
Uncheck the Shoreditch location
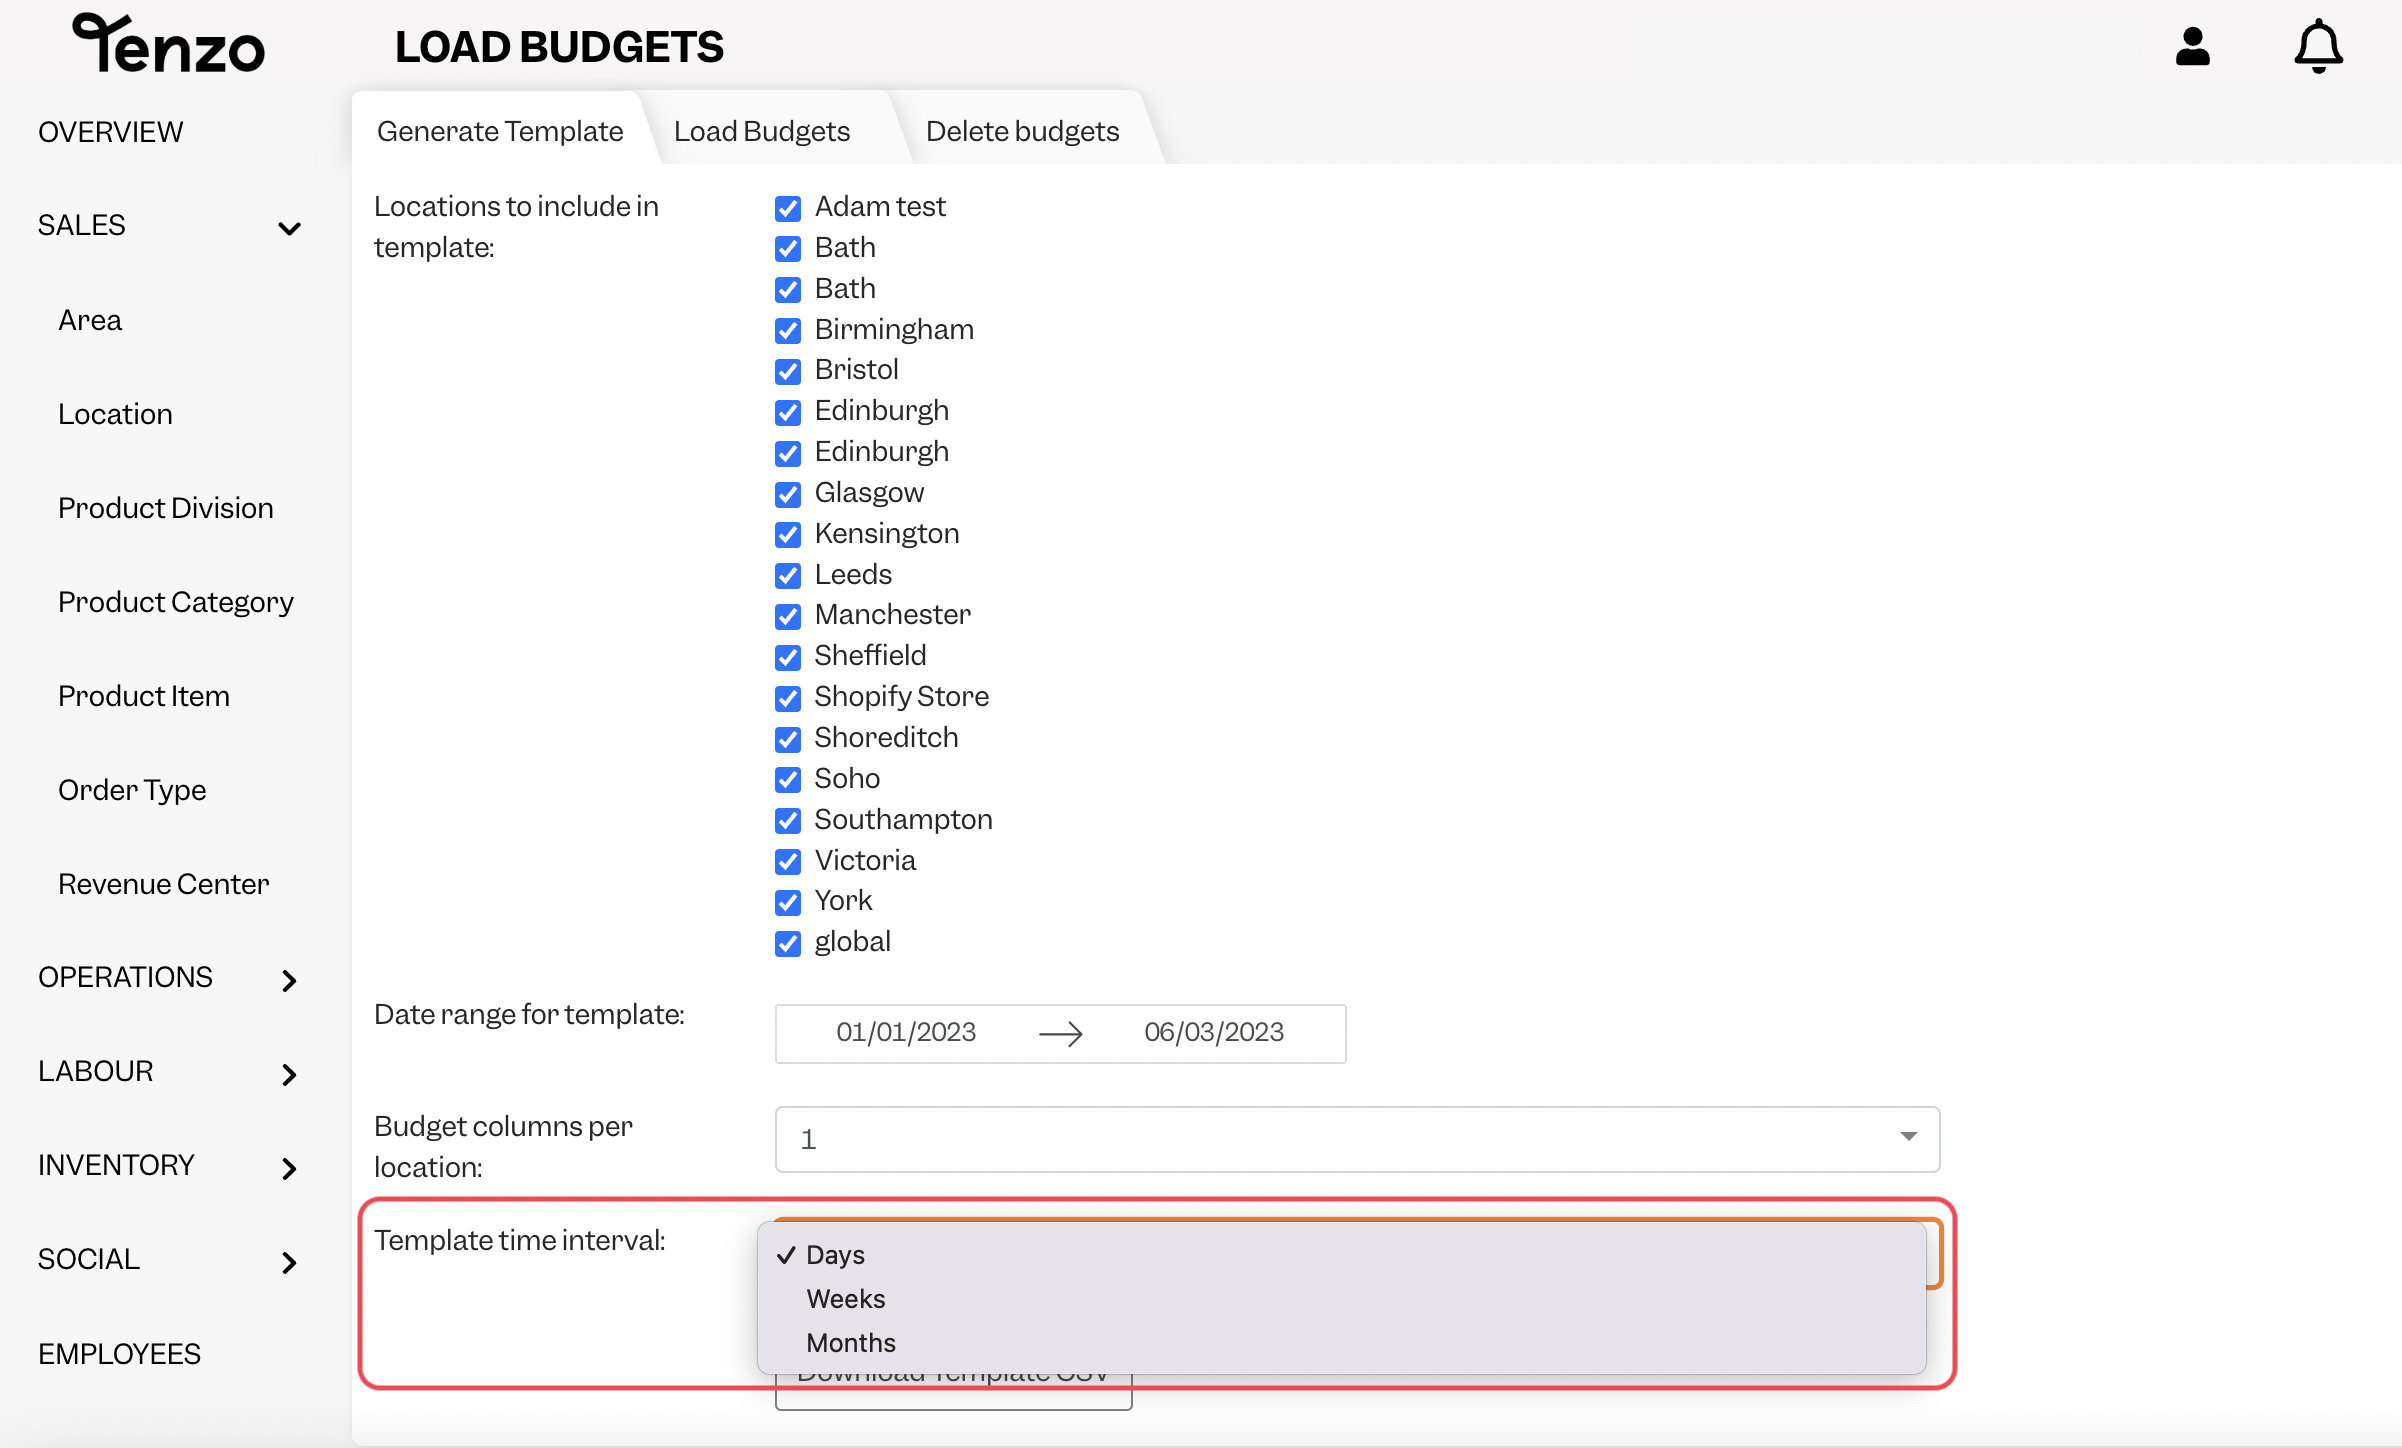pos(788,739)
